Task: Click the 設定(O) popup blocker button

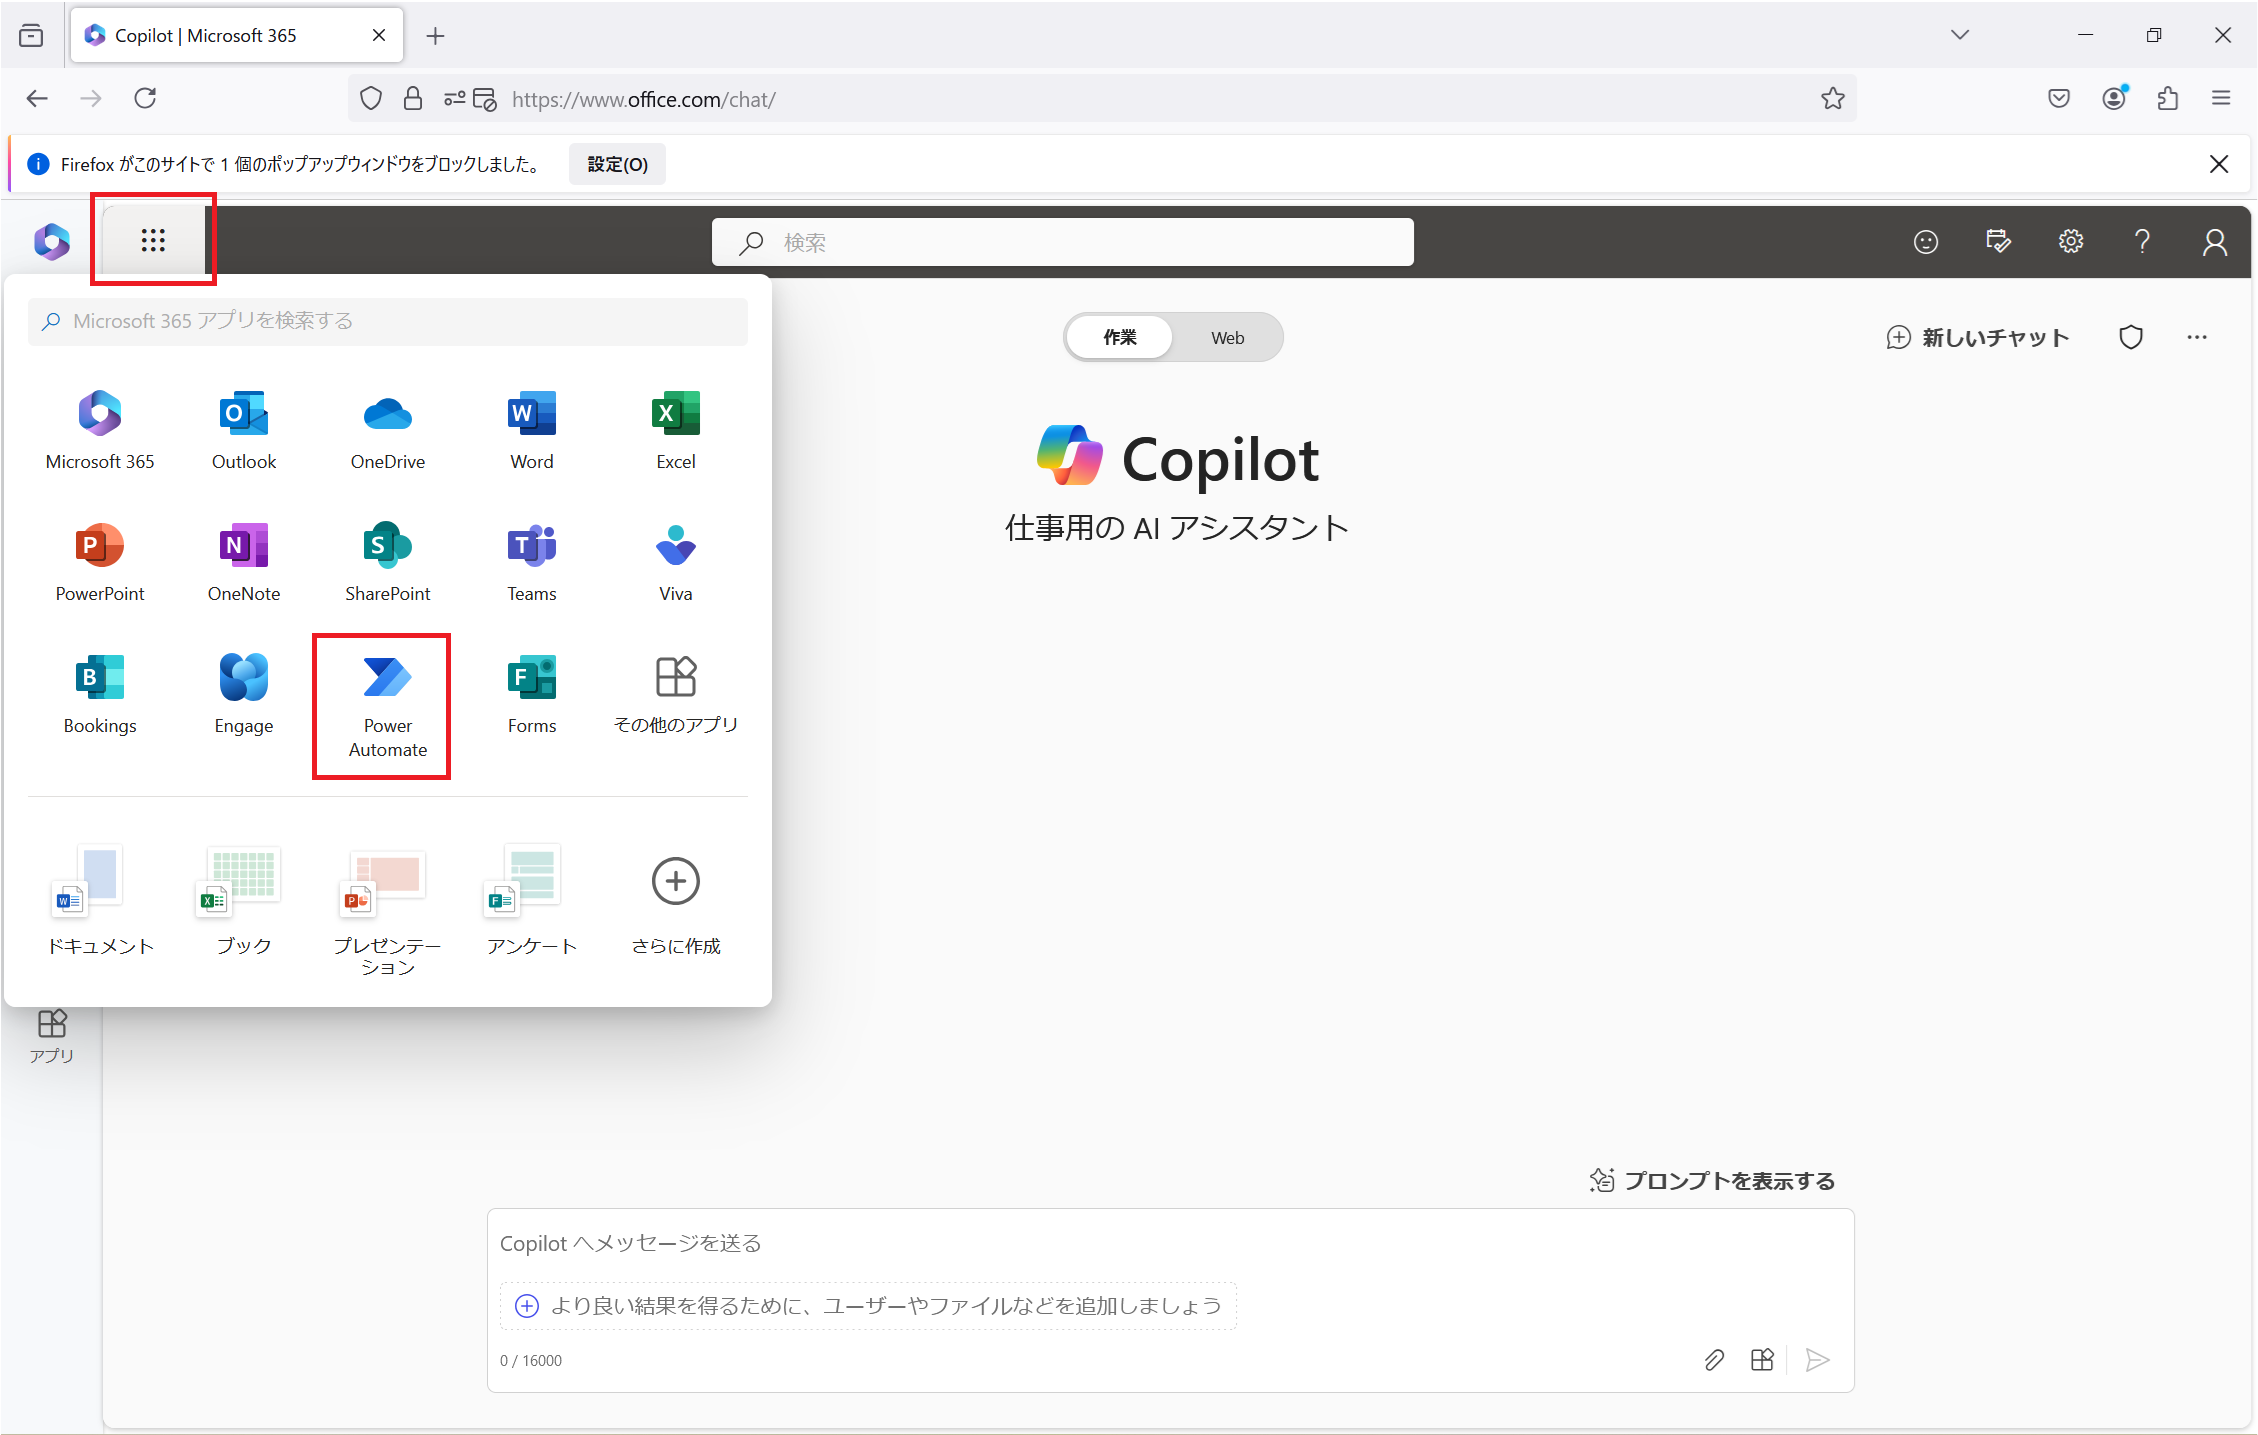Action: point(617,164)
